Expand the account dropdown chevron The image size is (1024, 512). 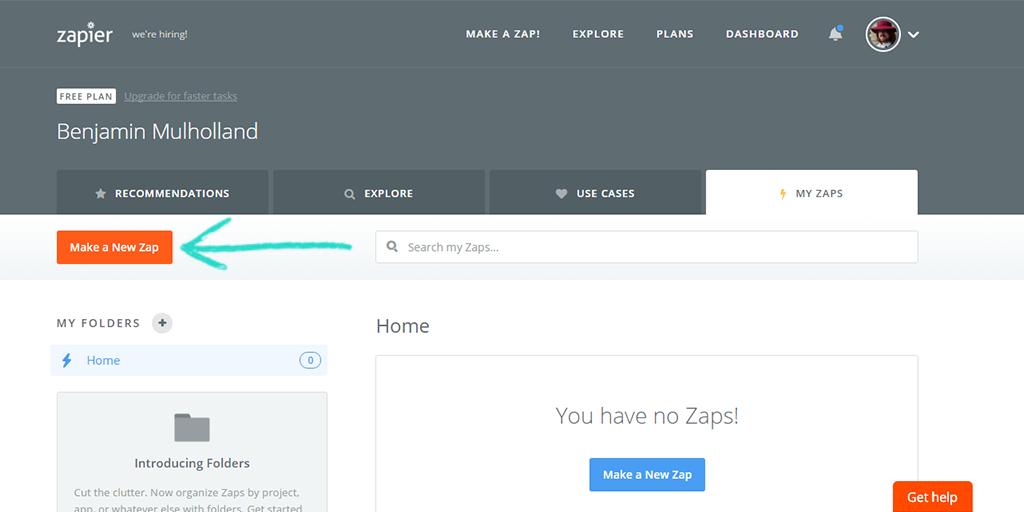pos(914,35)
